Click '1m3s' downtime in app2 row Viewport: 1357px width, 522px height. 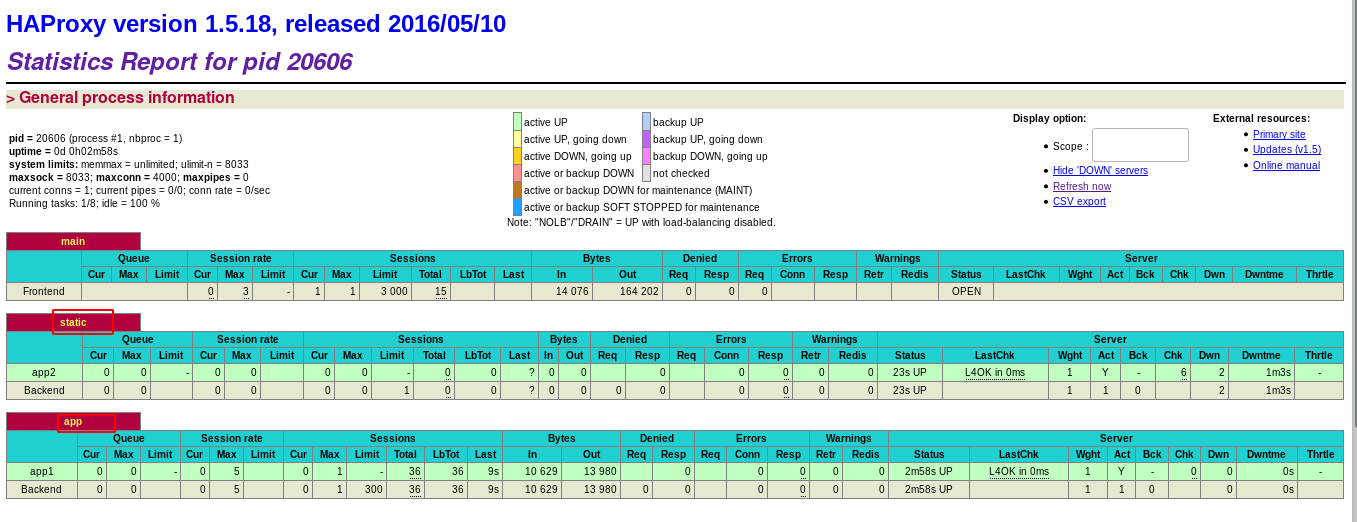click(x=1278, y=372)
